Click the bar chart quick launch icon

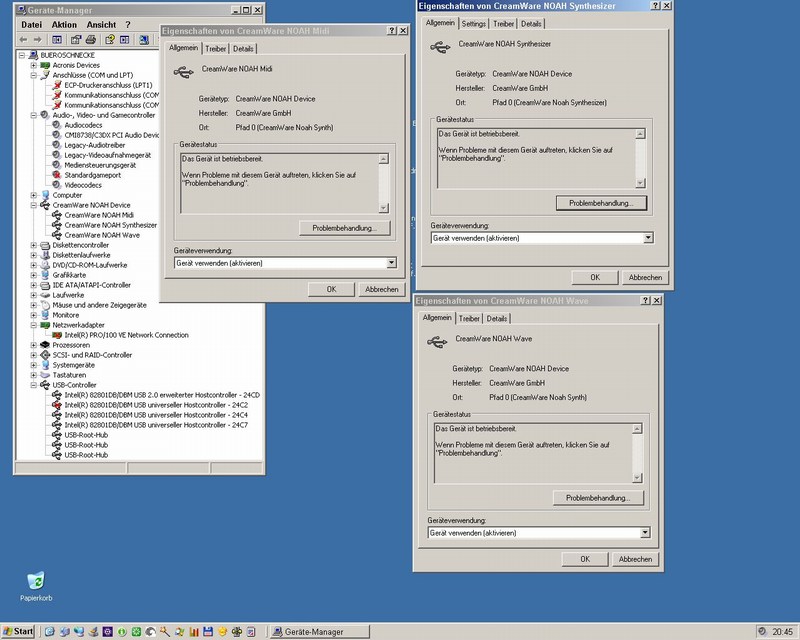(x=193, y=632)
